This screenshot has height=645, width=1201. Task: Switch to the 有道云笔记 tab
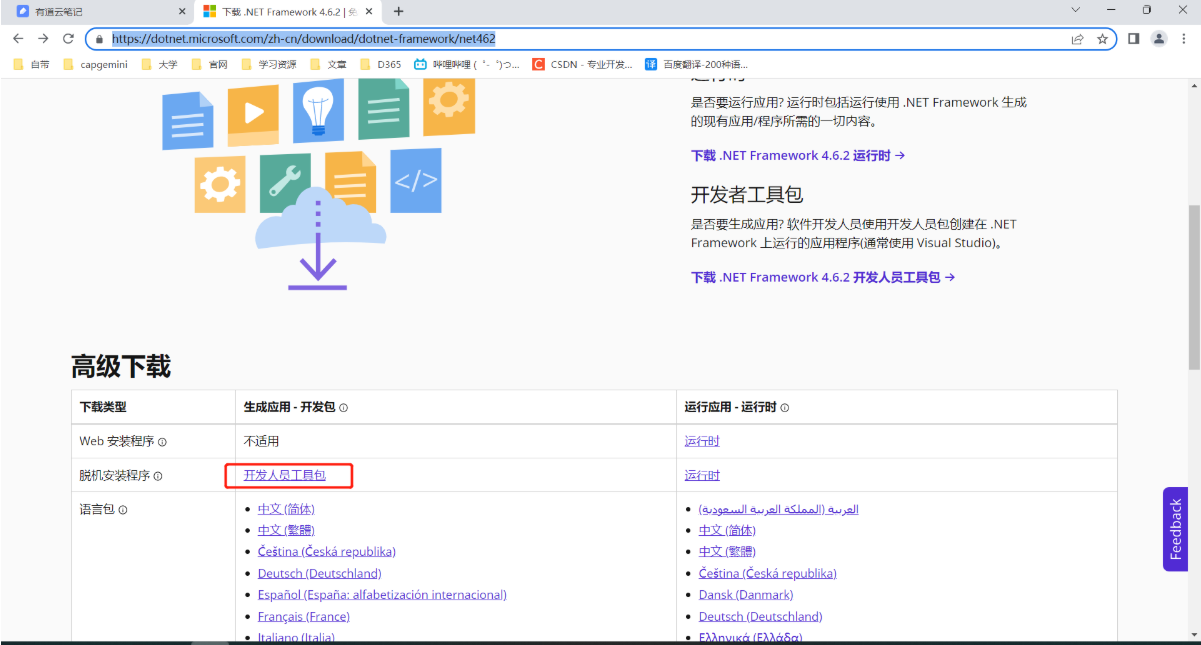[100, 11]
